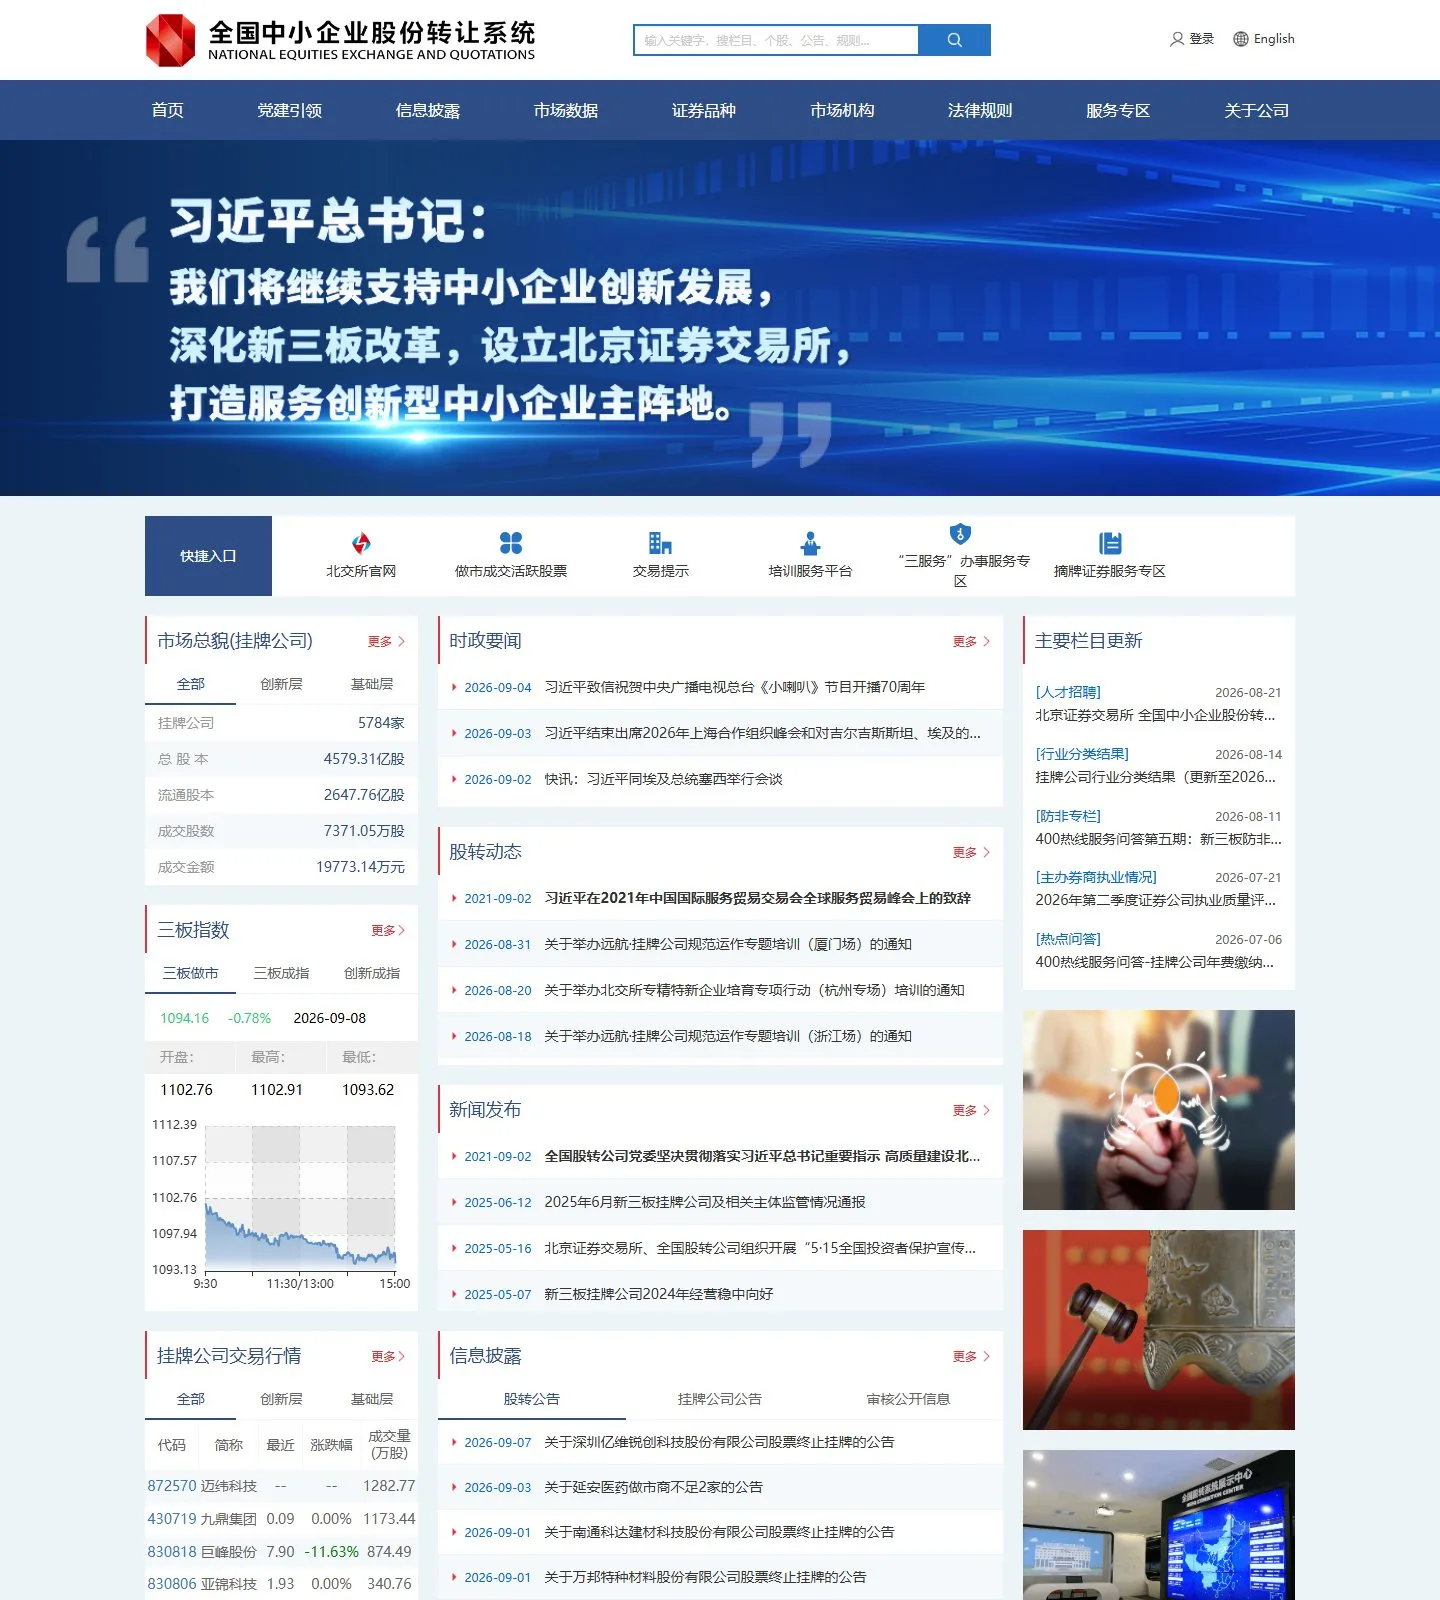Click the gavel and bell thumbnail image
1440x1600 pixels.
point(1159,1330)
